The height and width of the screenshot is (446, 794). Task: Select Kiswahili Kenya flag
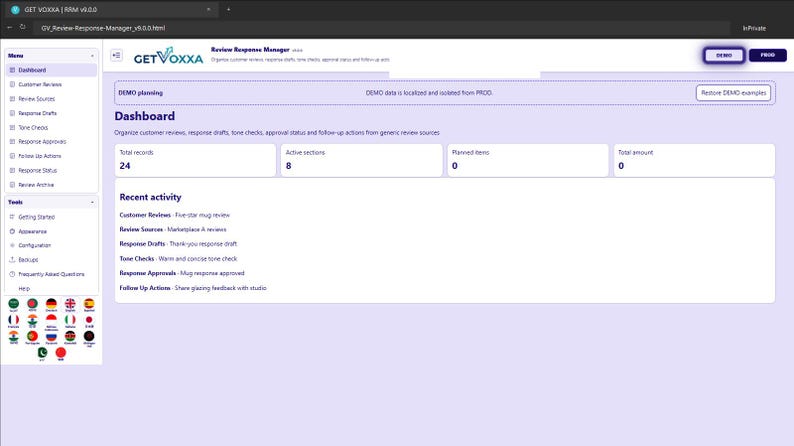pos(70,338)
